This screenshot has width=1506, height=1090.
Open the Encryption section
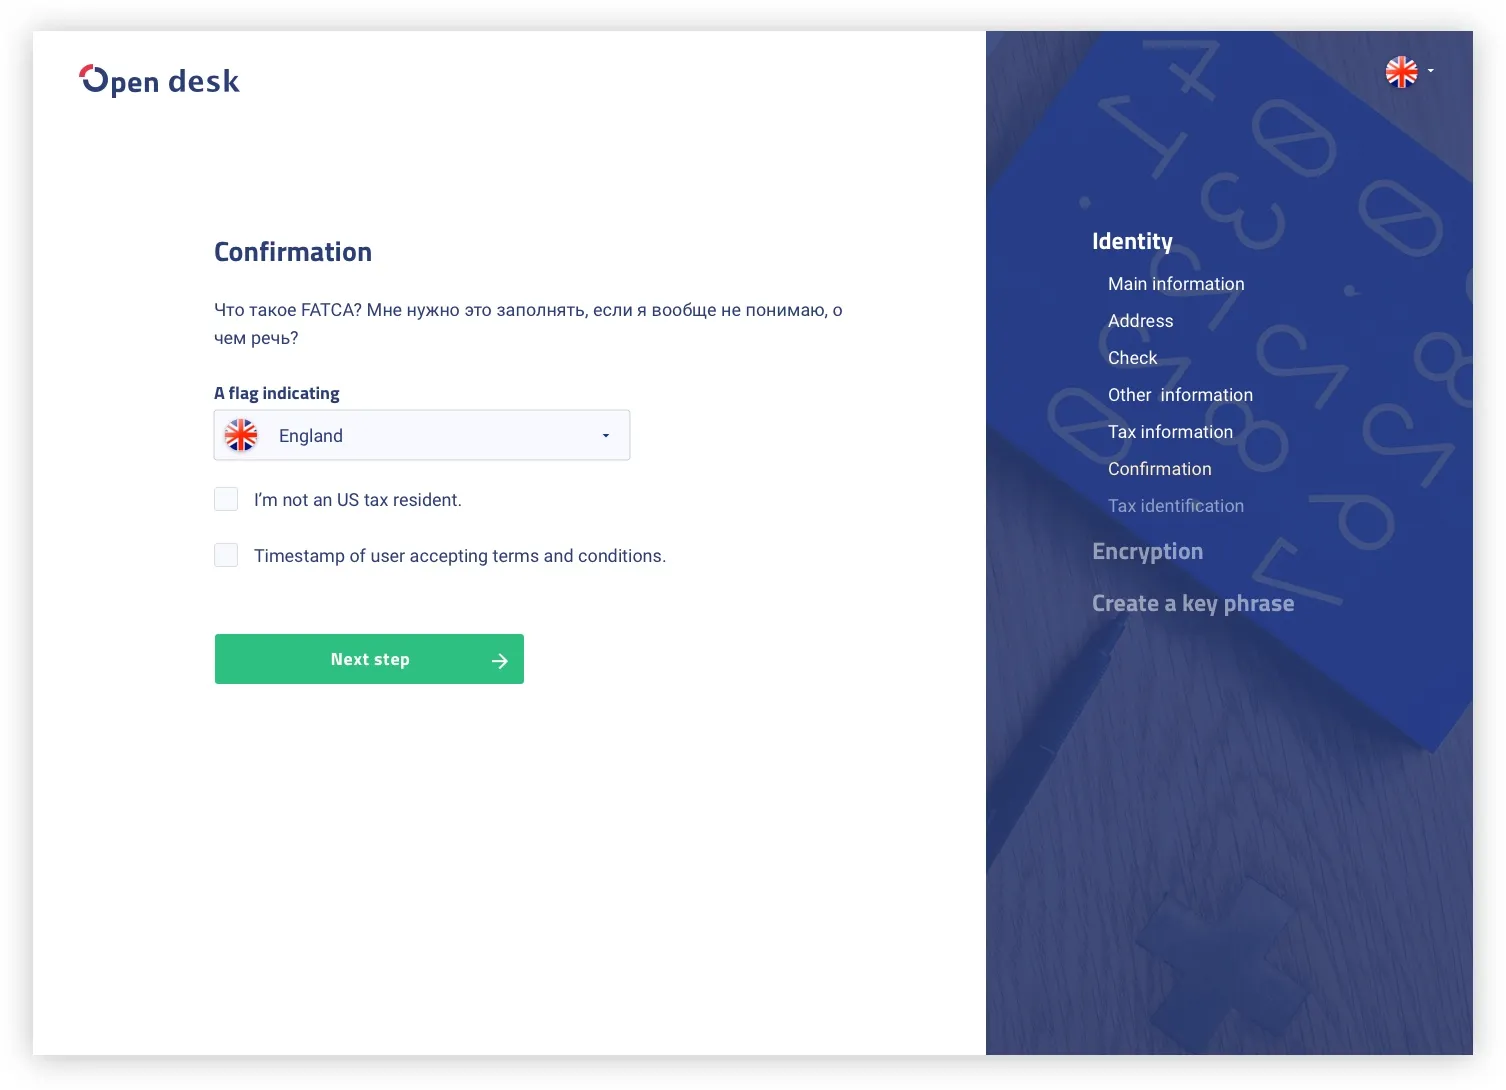(1147, 552)
